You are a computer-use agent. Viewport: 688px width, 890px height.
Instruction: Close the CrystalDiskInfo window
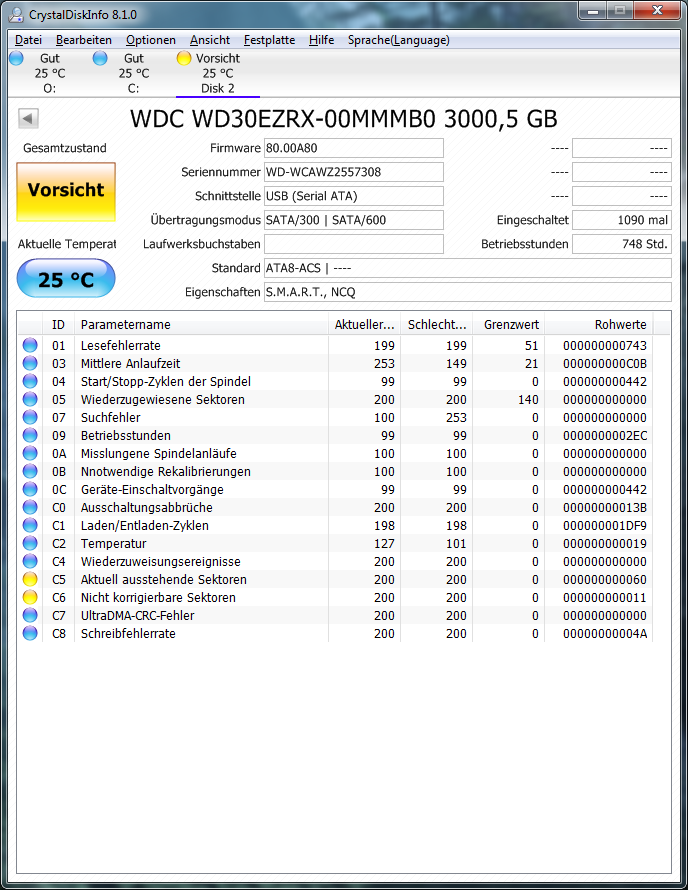[x=657, y=10]
